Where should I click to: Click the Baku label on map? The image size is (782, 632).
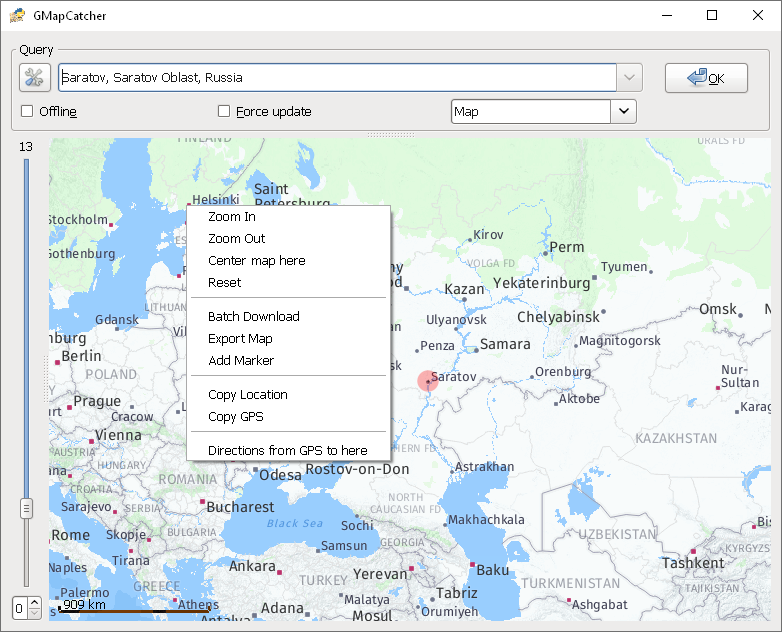[x=493, y=570]
